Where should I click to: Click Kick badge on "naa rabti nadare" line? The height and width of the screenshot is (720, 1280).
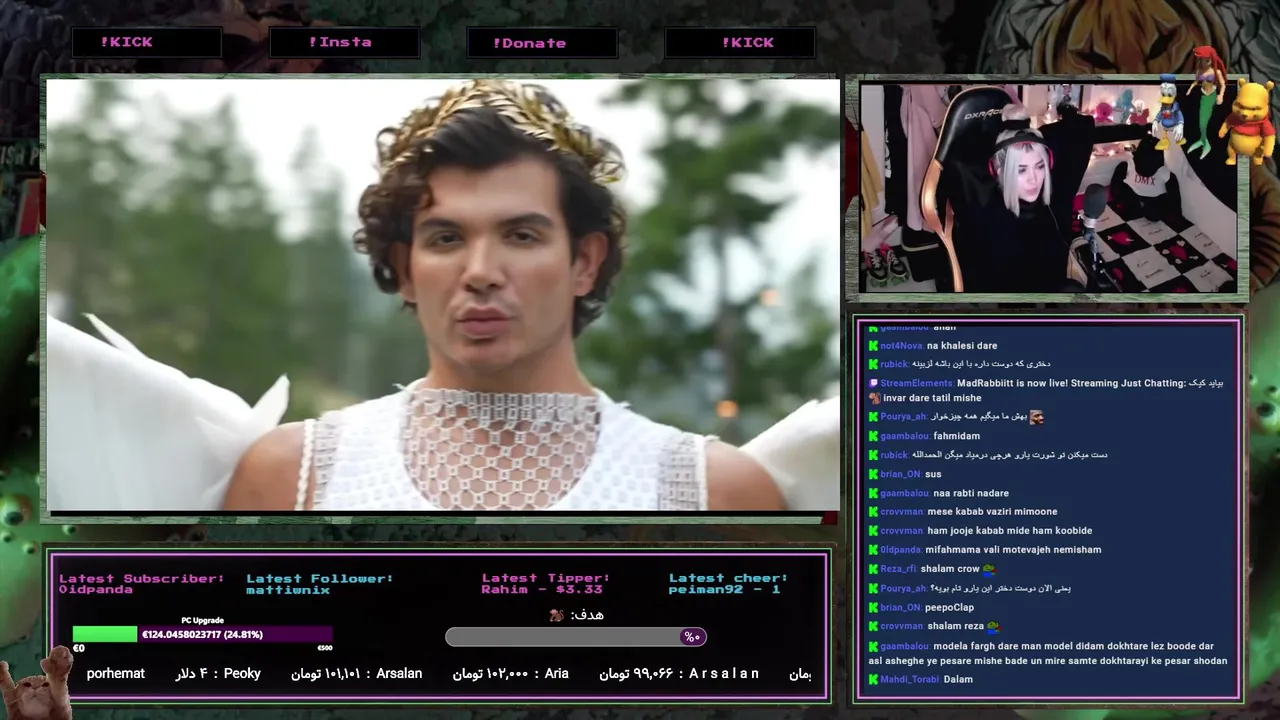click(873, 493)
